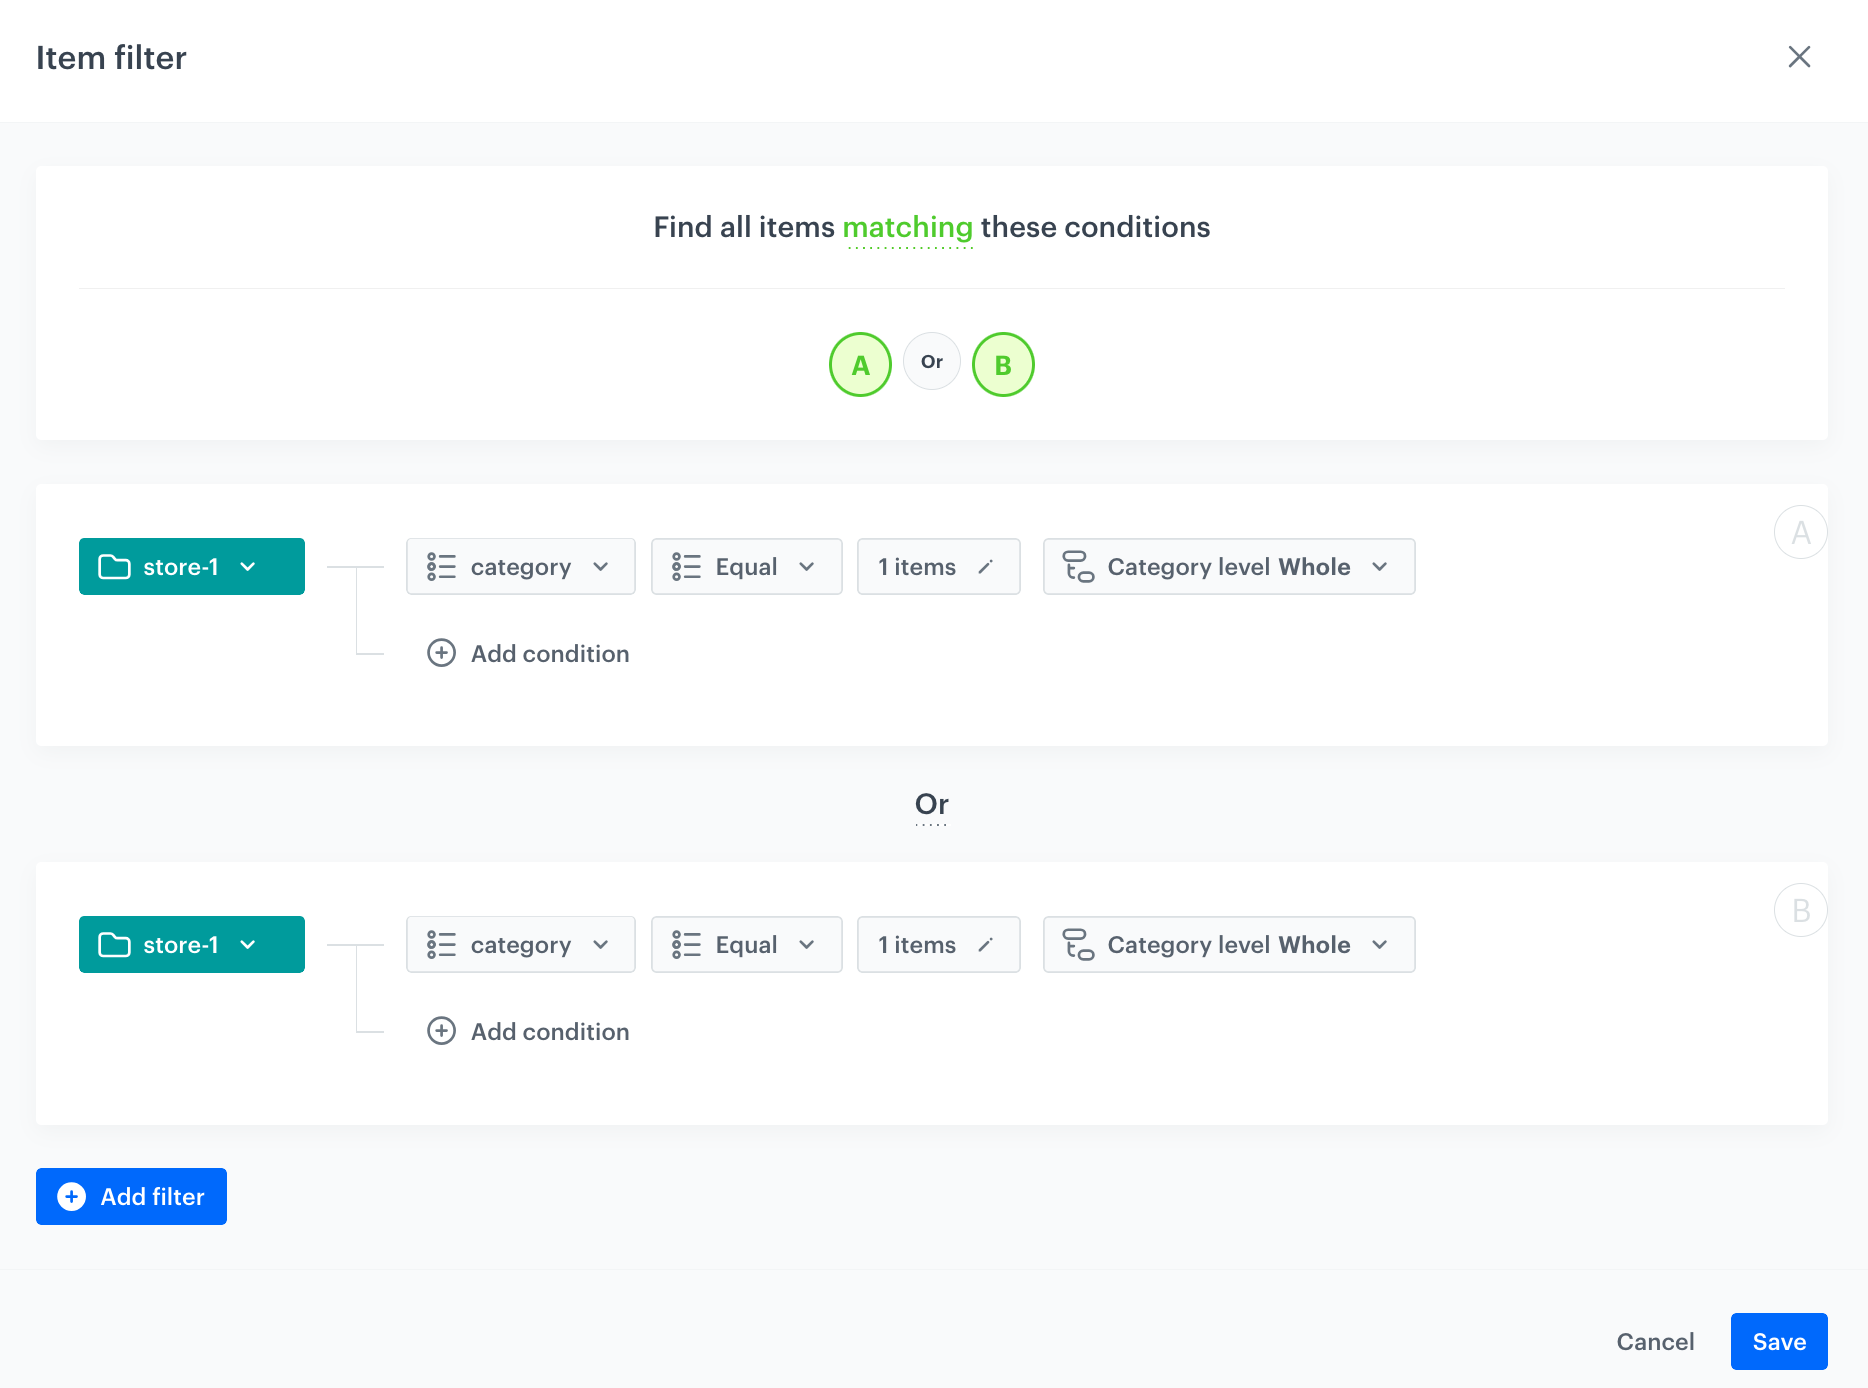Click the folder icon on first store-1 chip
The width and height of the screenshot is (1868, 1388).
[x=116, y=566]
